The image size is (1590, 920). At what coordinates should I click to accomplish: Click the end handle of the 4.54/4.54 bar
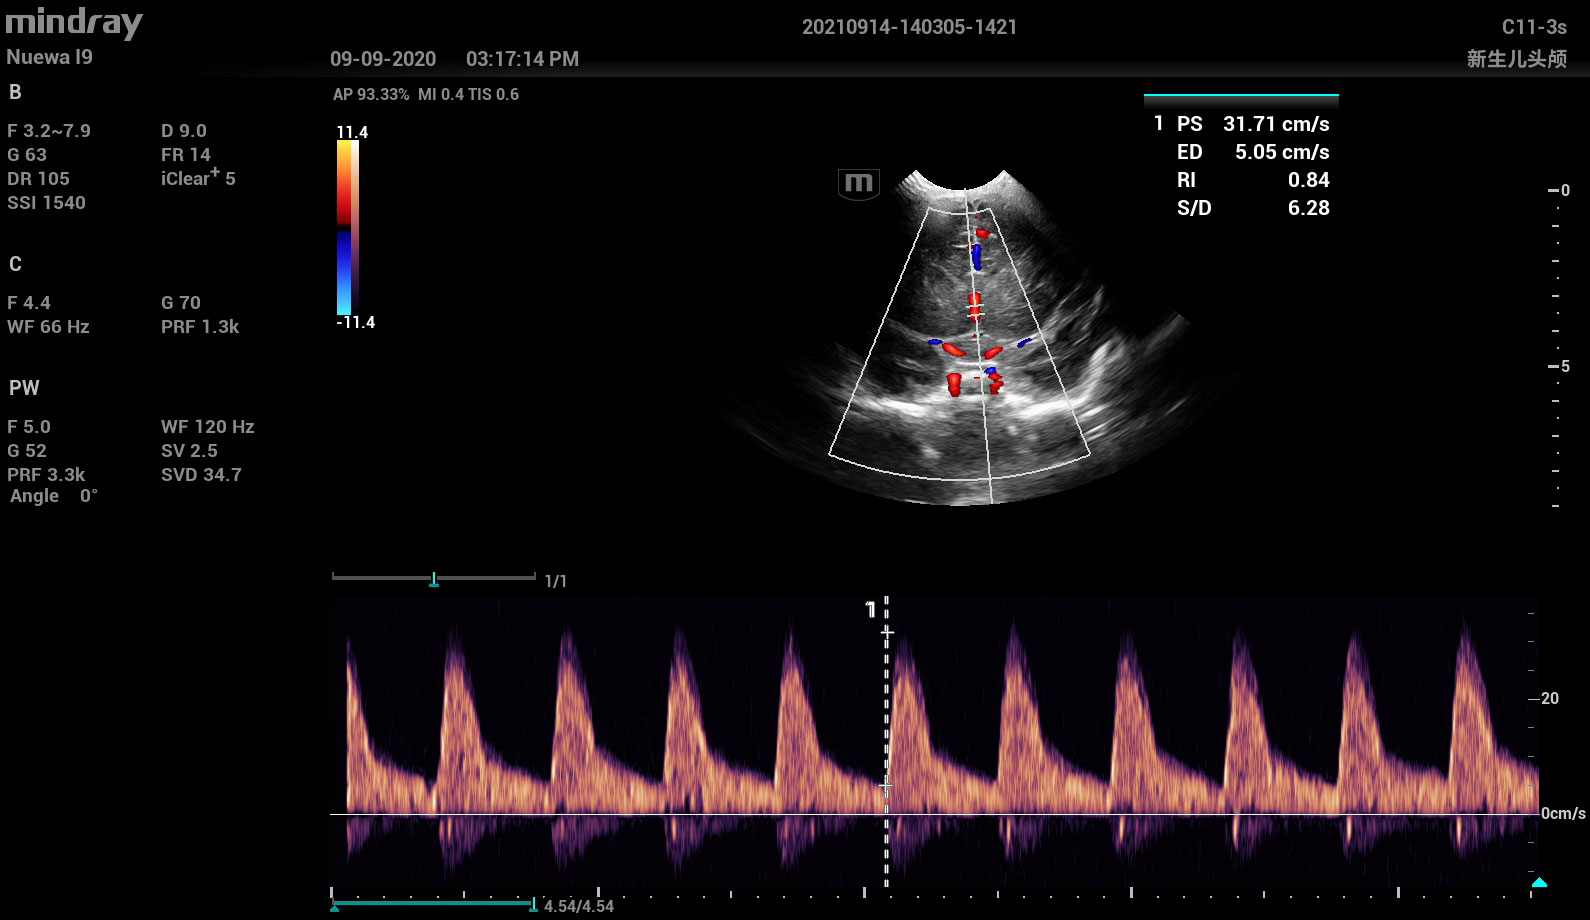click(x=533, y=905)
